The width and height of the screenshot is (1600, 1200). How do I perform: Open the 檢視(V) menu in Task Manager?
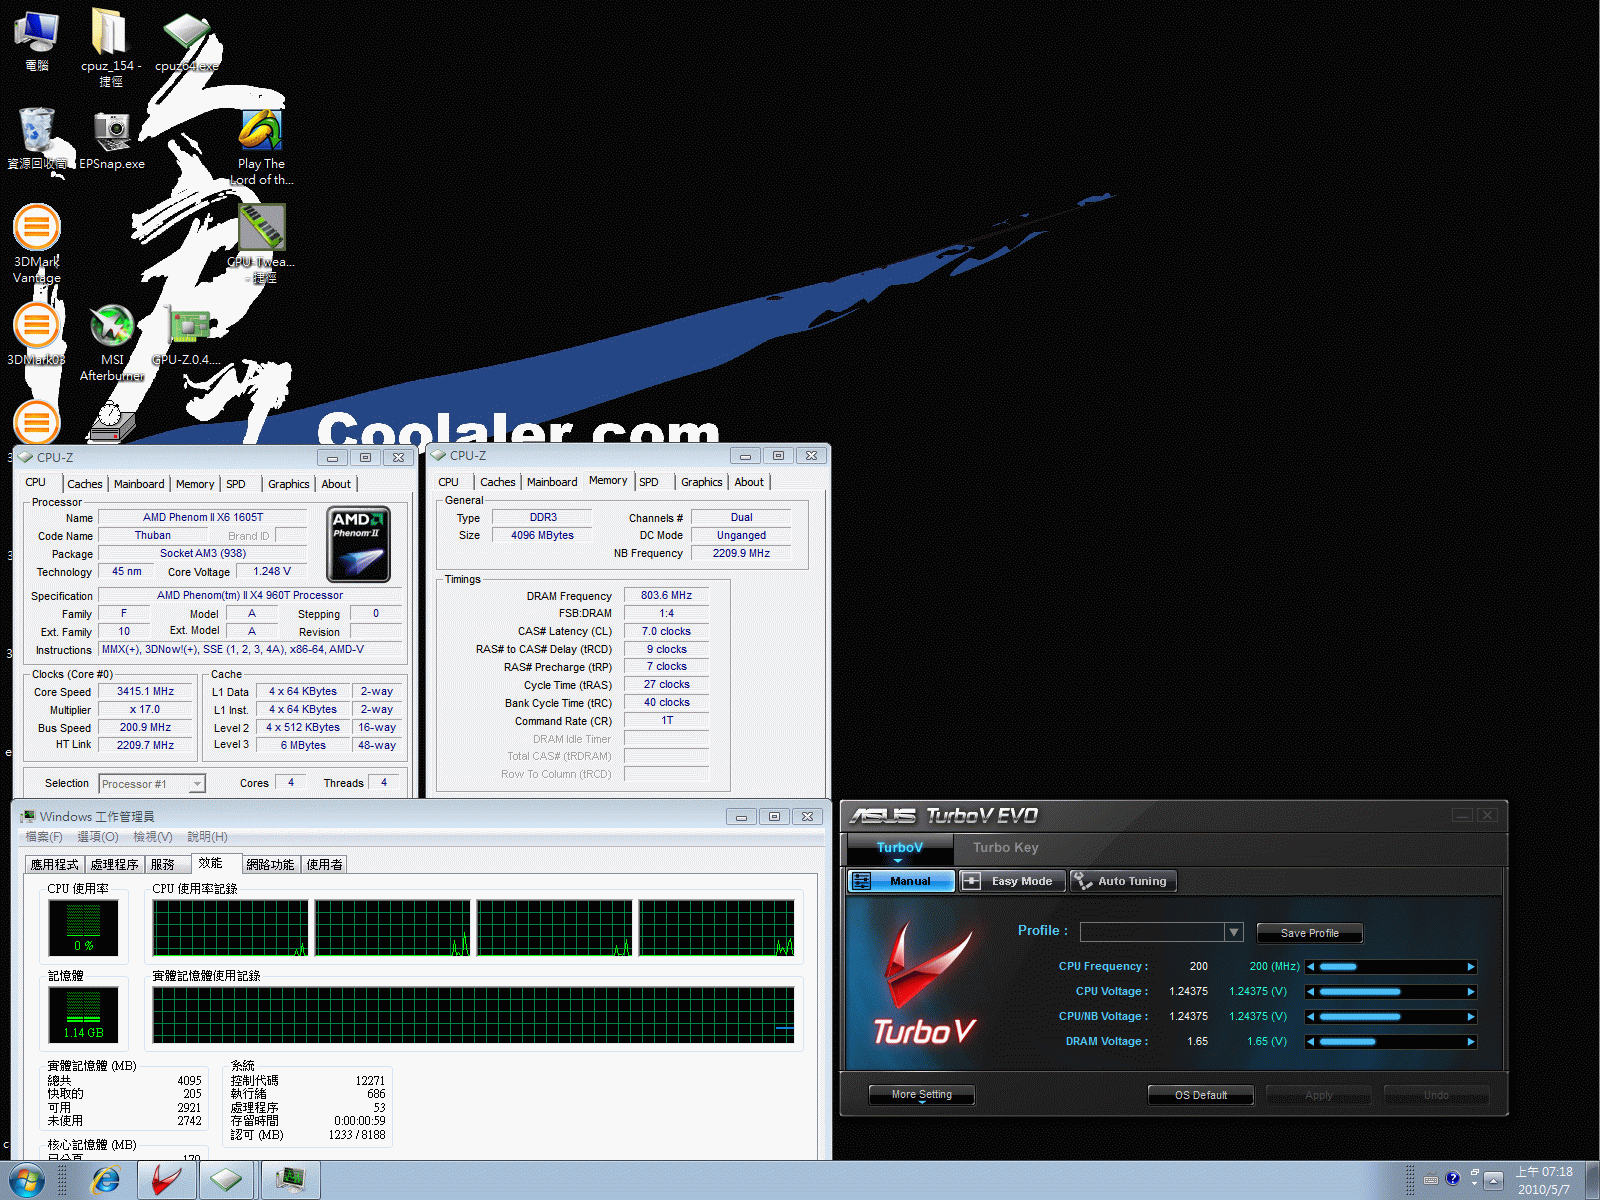(x=153, y=837)
